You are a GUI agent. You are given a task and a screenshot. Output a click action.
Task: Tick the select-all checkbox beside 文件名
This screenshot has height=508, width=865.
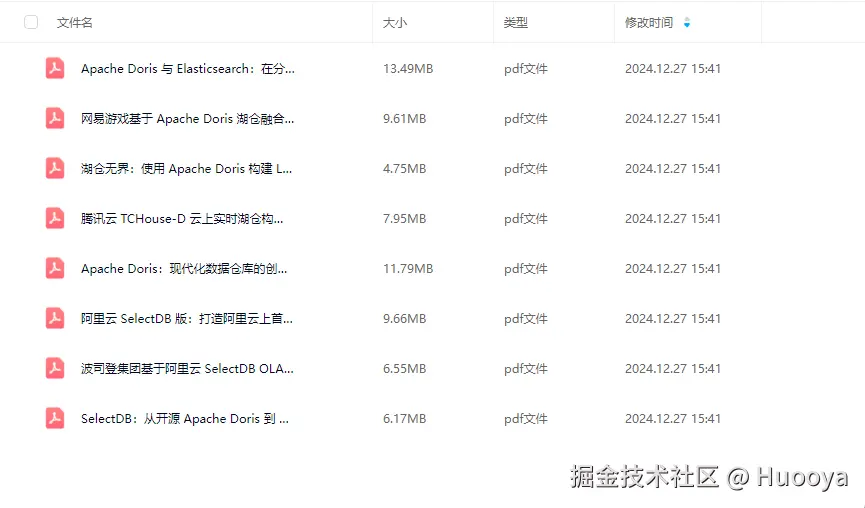tap(31, 22)
